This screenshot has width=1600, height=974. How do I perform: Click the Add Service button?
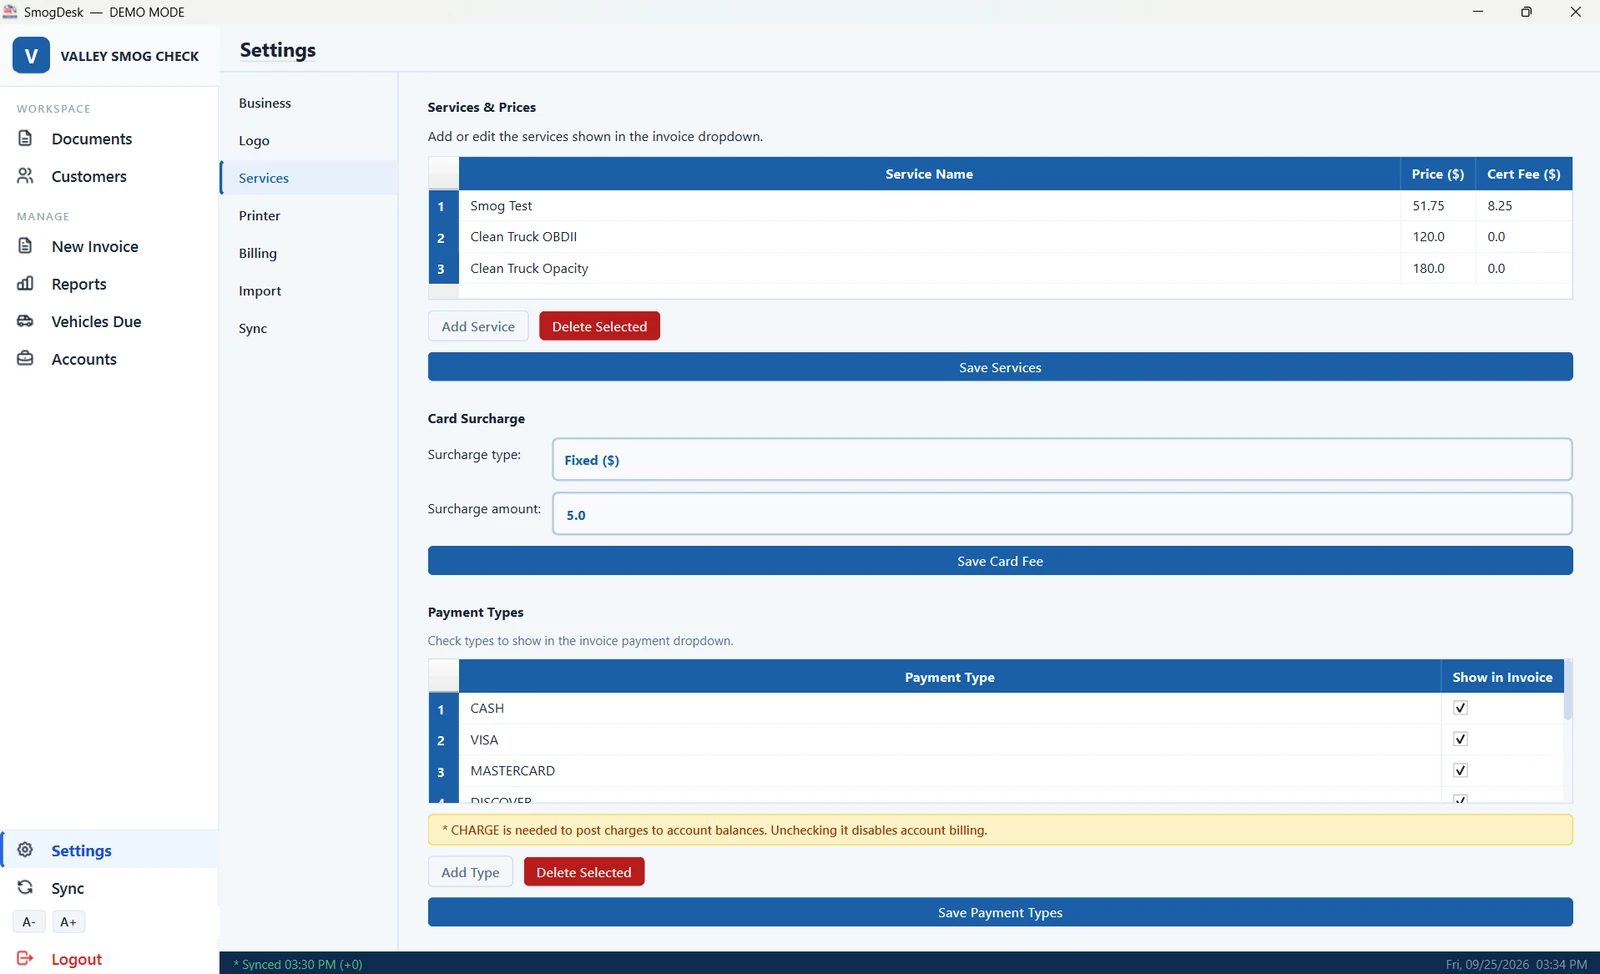[x=478, y=326]
